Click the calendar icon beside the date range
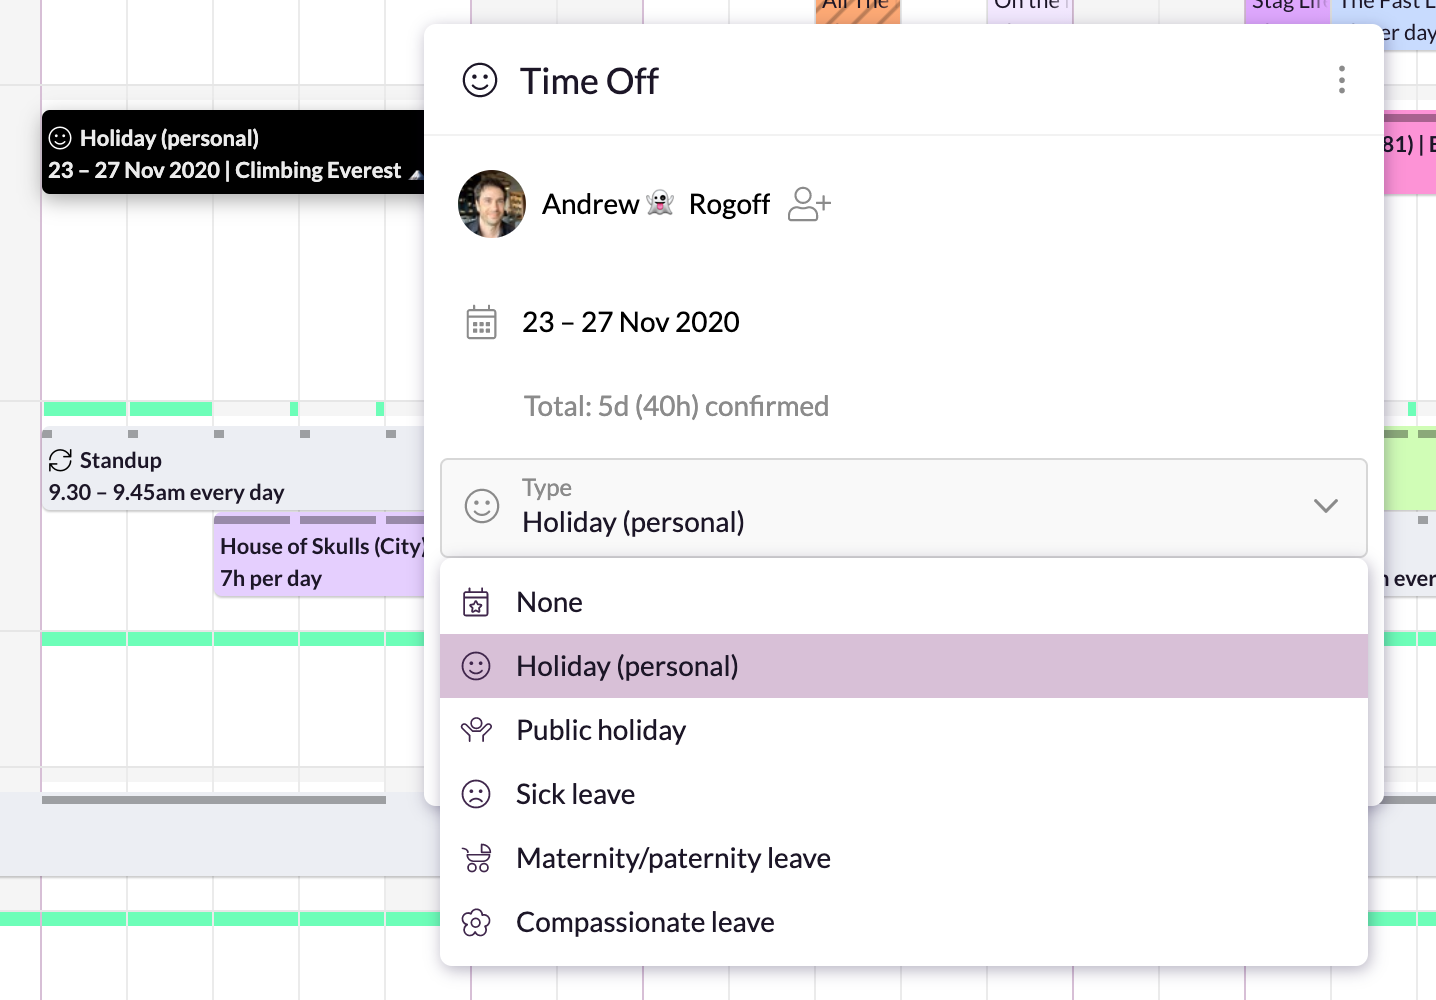 481,323
